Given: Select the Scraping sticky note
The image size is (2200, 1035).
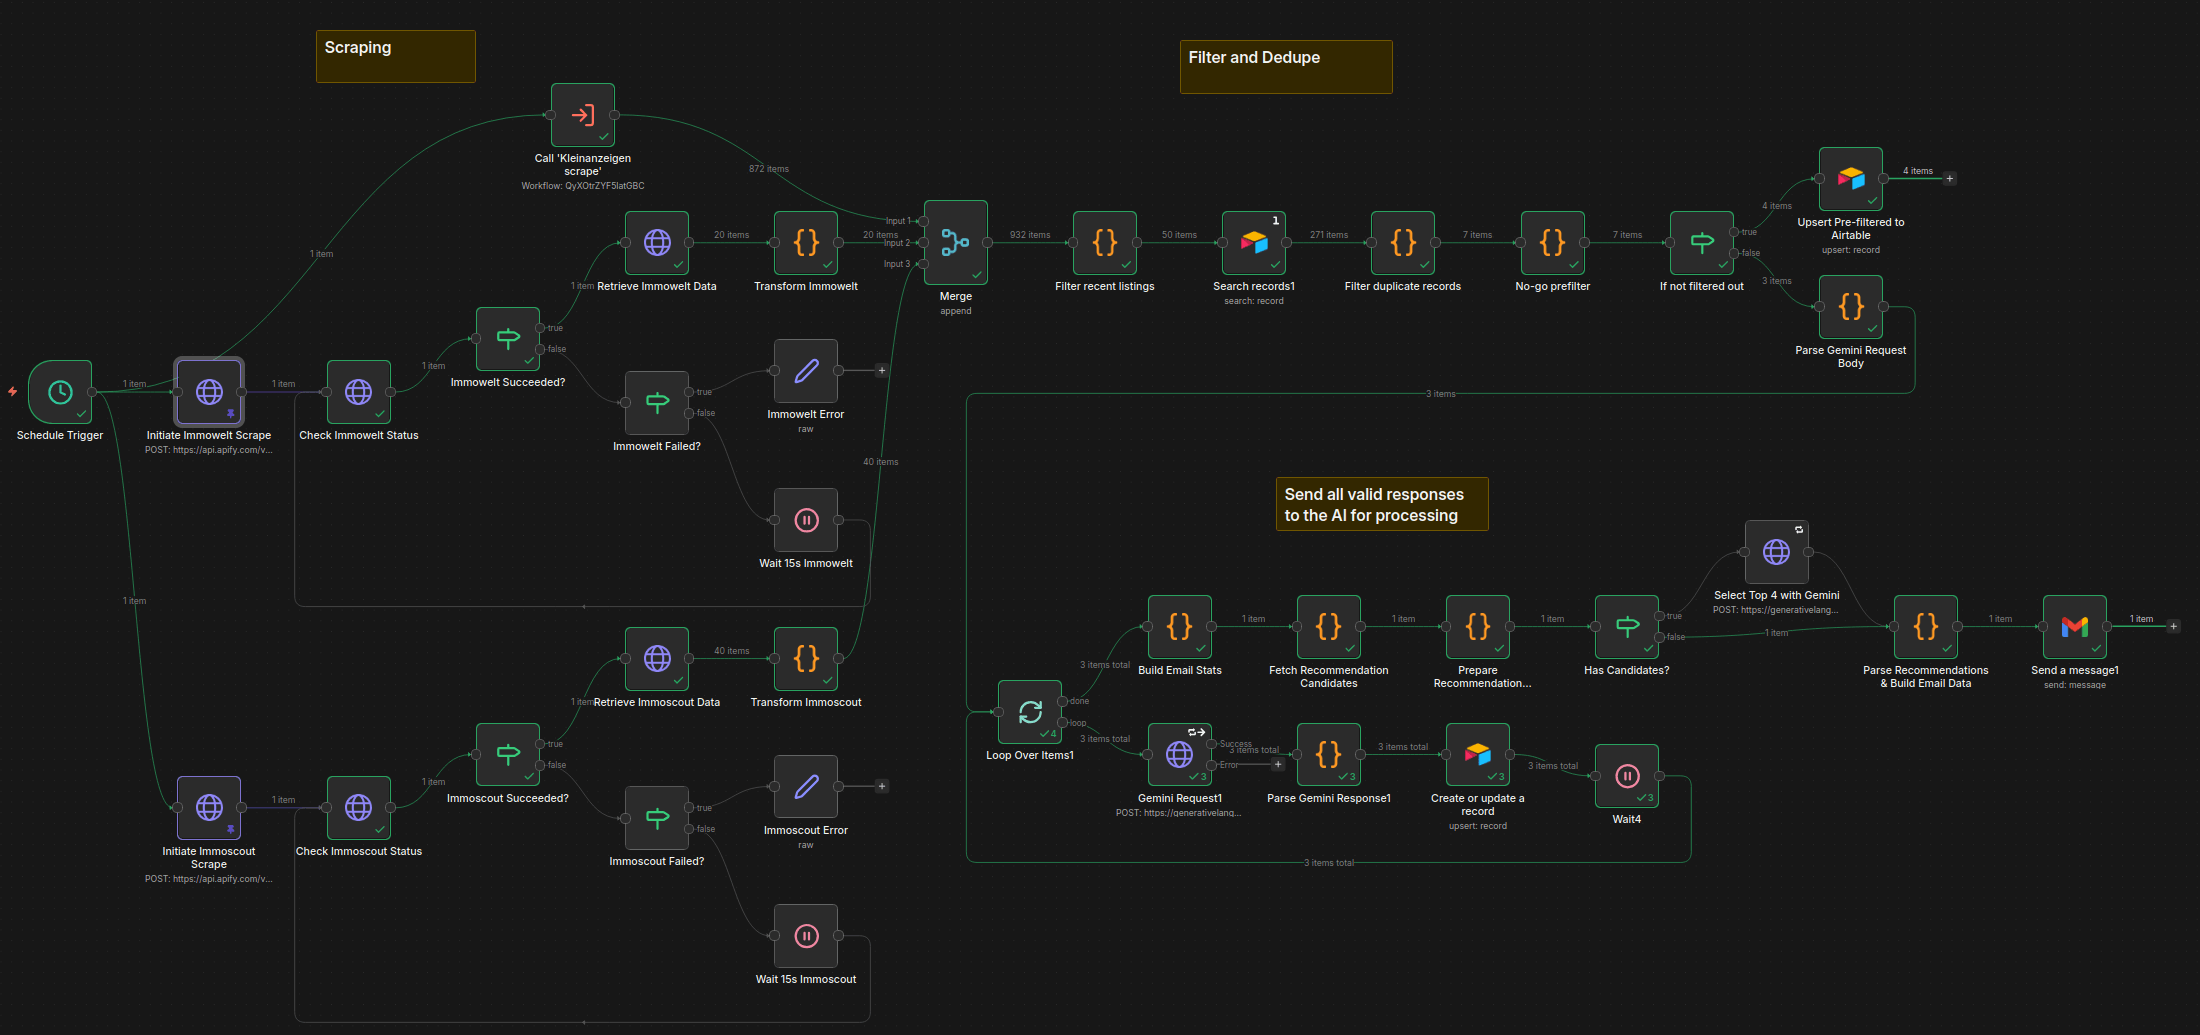Looking at the screenshot, I should click(395, 56).
